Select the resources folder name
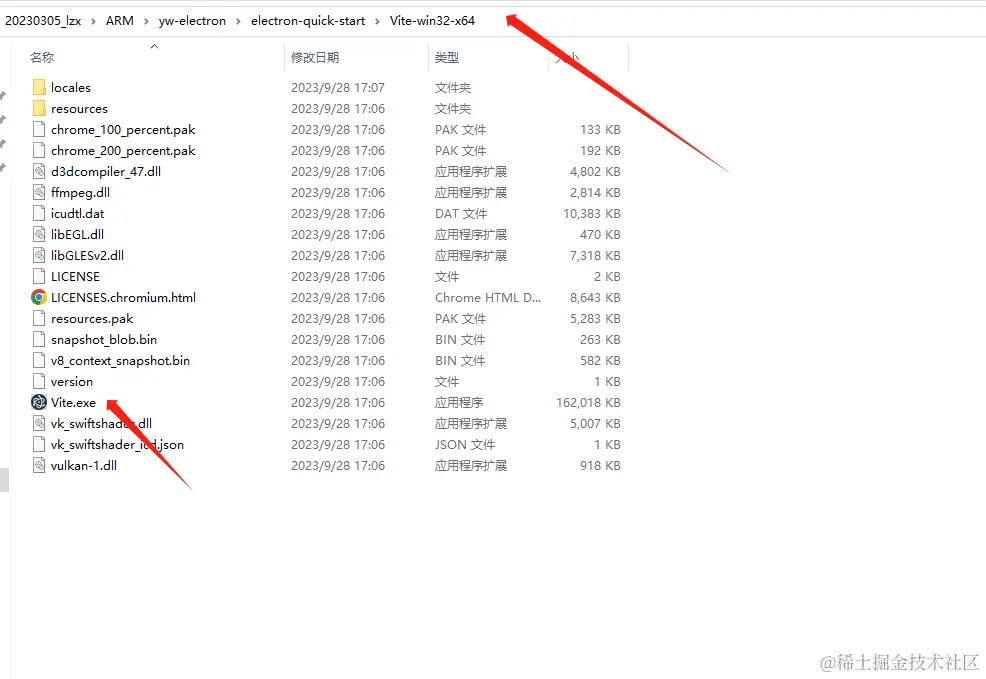Screen dimensions: 986x679 (x=79, y=109)
